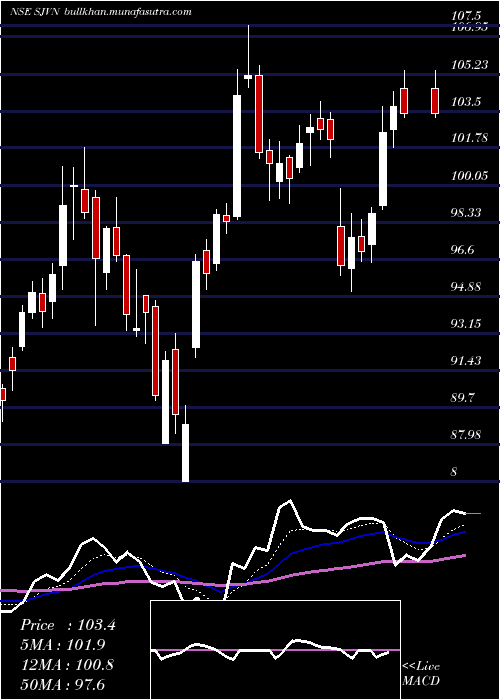Click the blue moving average line end

[465, 532]
